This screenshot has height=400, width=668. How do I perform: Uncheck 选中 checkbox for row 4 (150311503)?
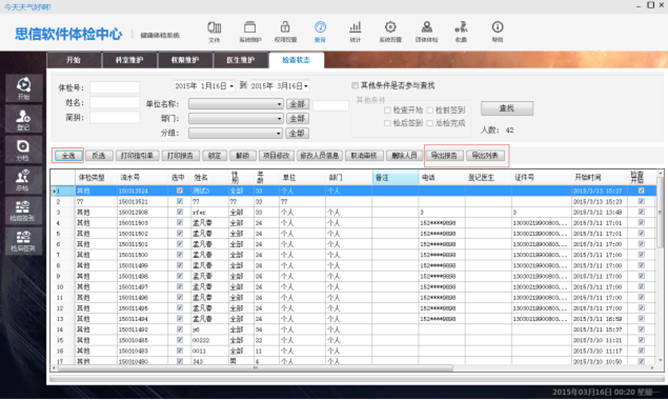(x=179, y=222)
